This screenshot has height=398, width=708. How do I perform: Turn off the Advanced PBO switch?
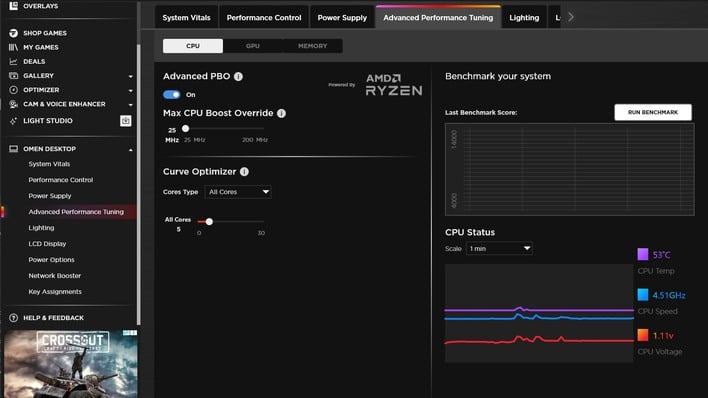[172, 94]
